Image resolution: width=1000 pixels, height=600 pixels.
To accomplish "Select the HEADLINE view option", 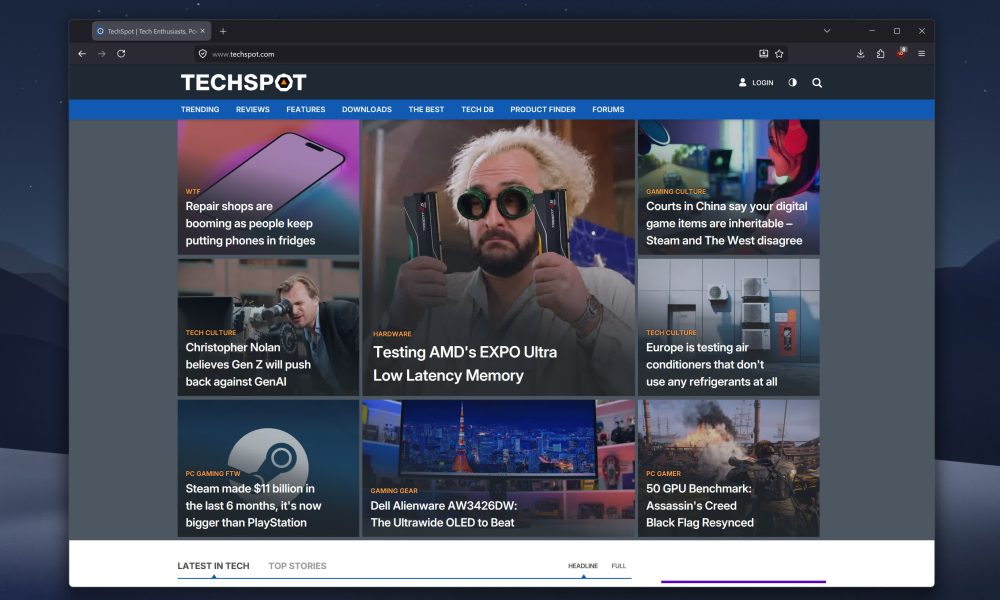I will (x=583, y=566).
